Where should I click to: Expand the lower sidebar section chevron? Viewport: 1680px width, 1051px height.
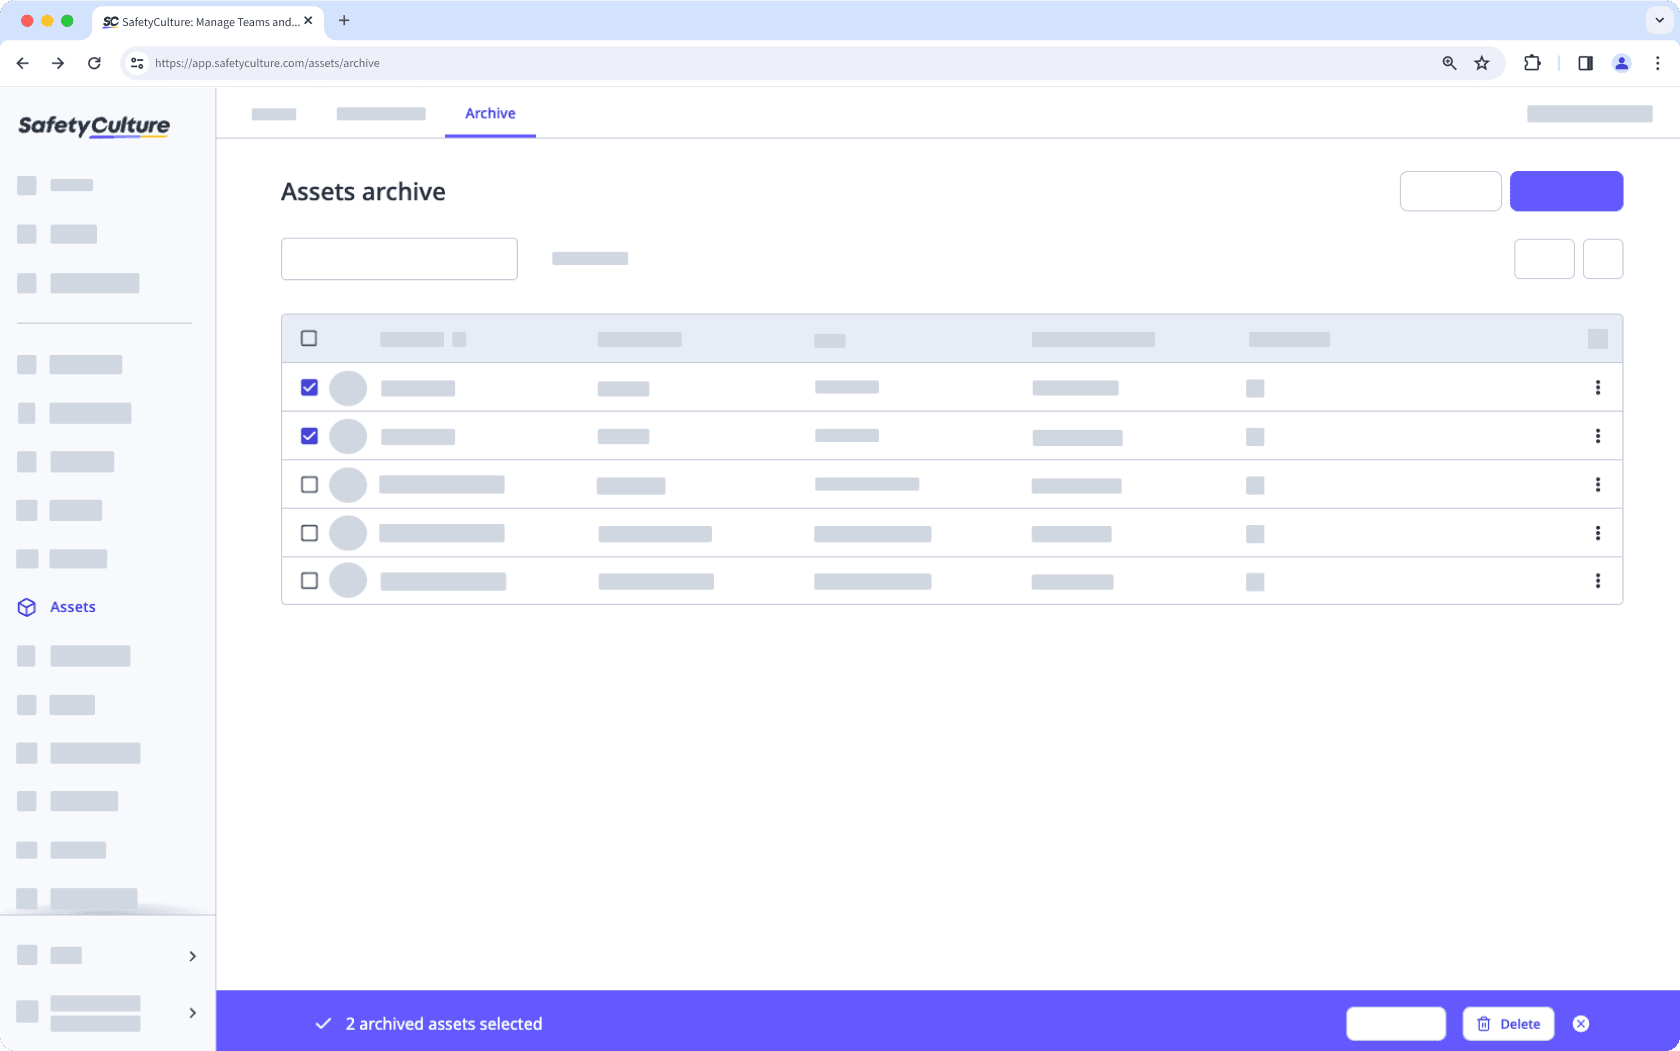click(193, 956)
